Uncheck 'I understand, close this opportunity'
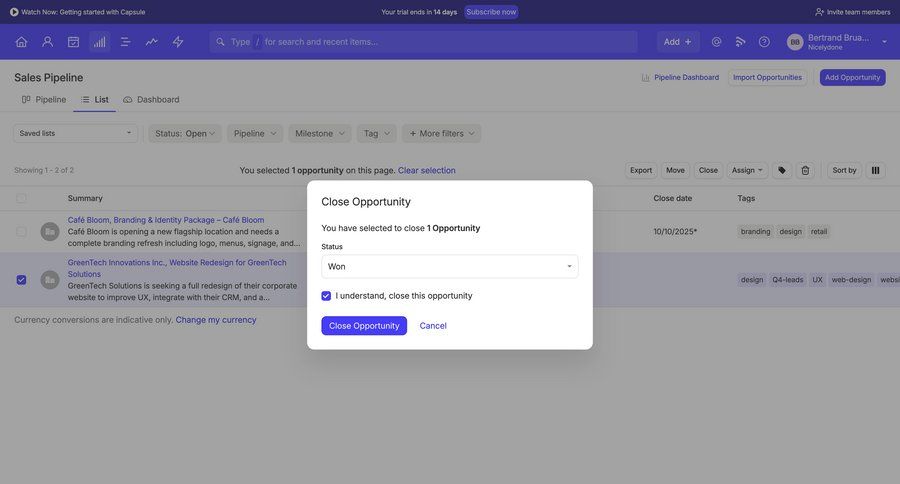Screen dimensions: 900x484 (x=326, y=296)
